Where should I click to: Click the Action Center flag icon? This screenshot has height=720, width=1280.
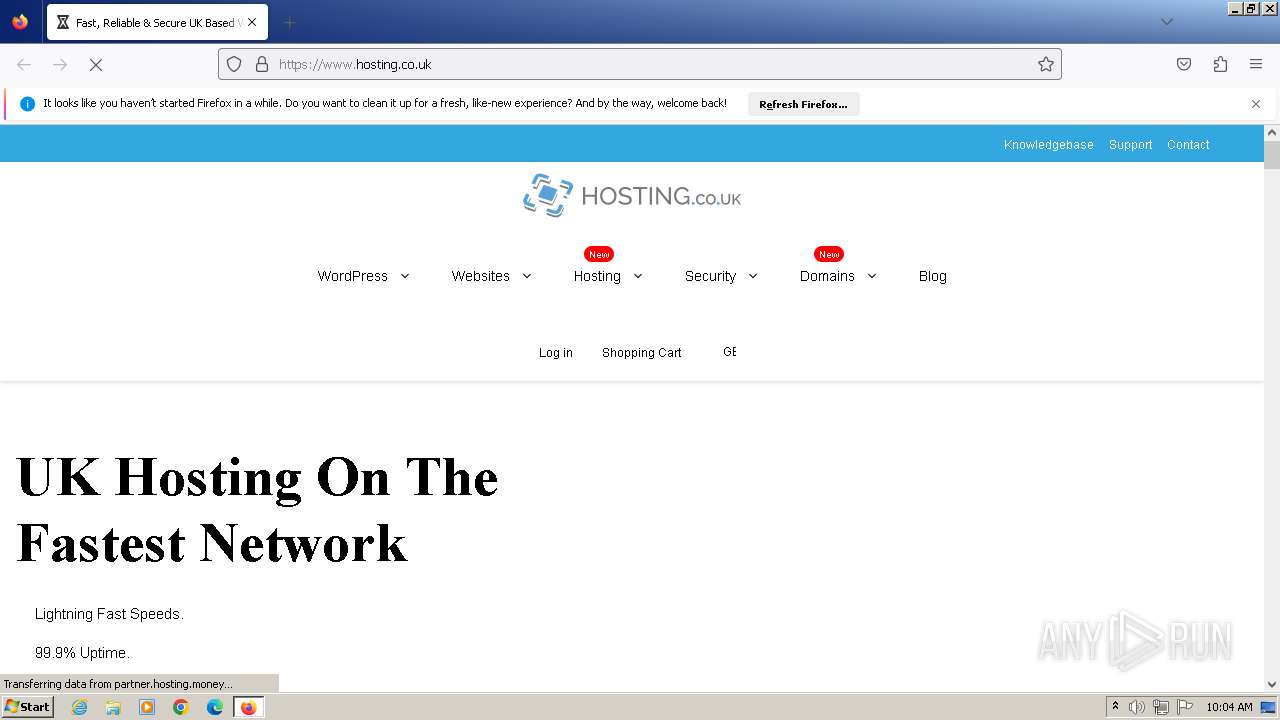point(1185,707)
